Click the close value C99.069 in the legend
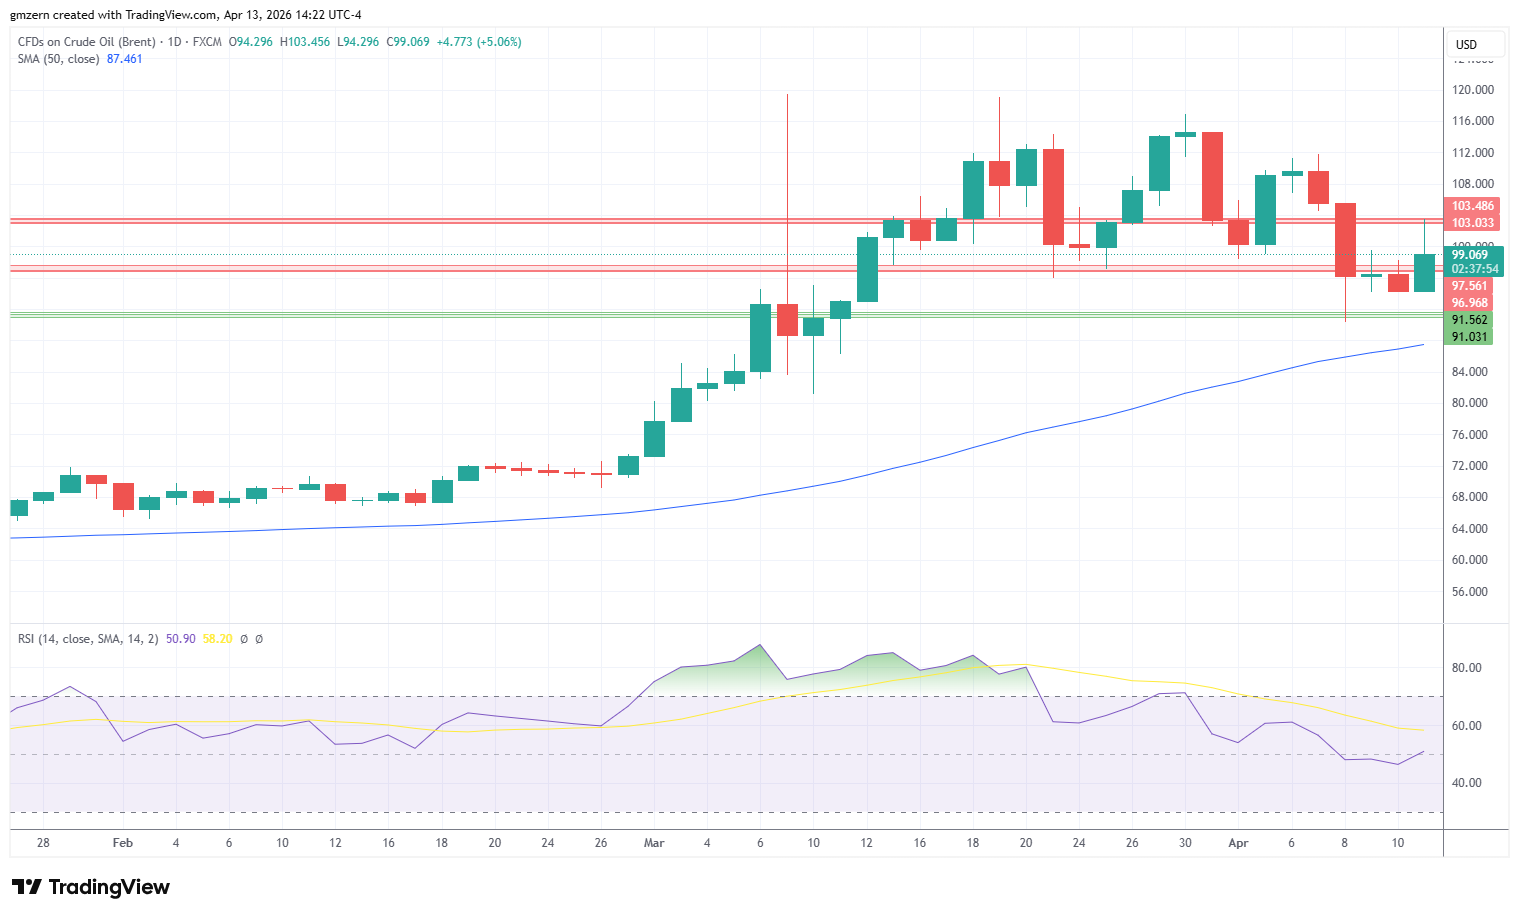Image resolution: width=1519 pixels, height=917 pixels. click(408, 42)
